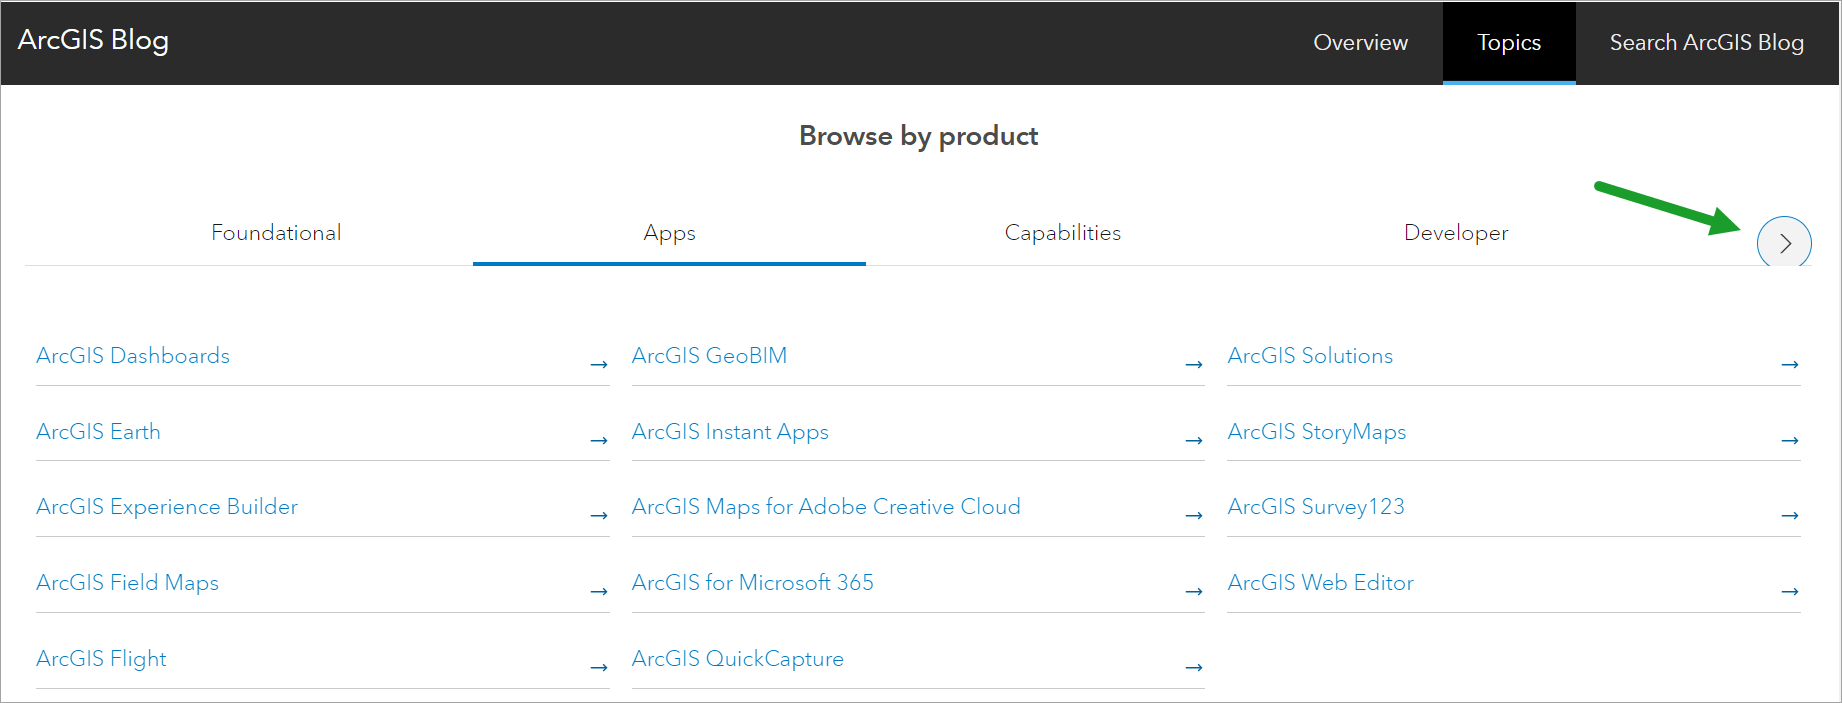Open the ArcGIS GeoBIM link
This screenshot has height=703, width=1842.
709,356
